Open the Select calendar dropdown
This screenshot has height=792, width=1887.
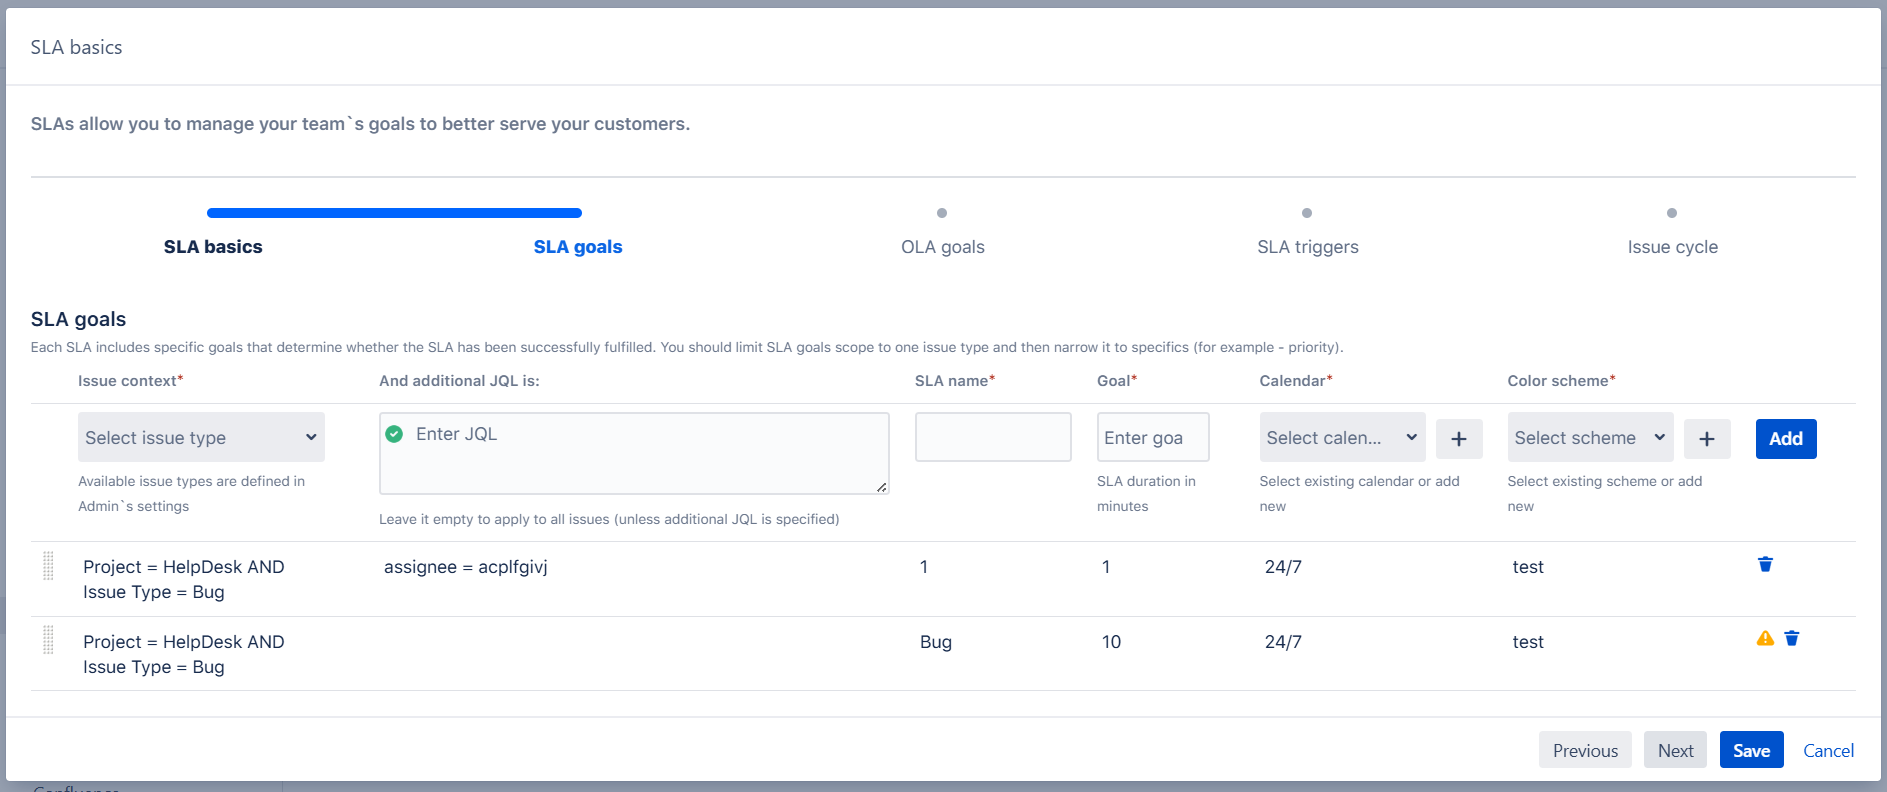pos(1341,438)
